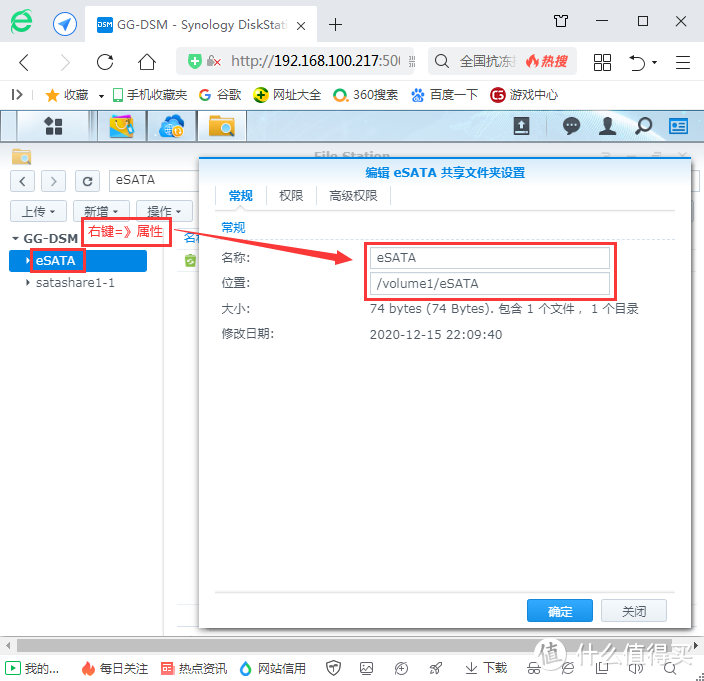Open the DSM widgets panel icon
The image size is (704, 681).
coord(678,126)
